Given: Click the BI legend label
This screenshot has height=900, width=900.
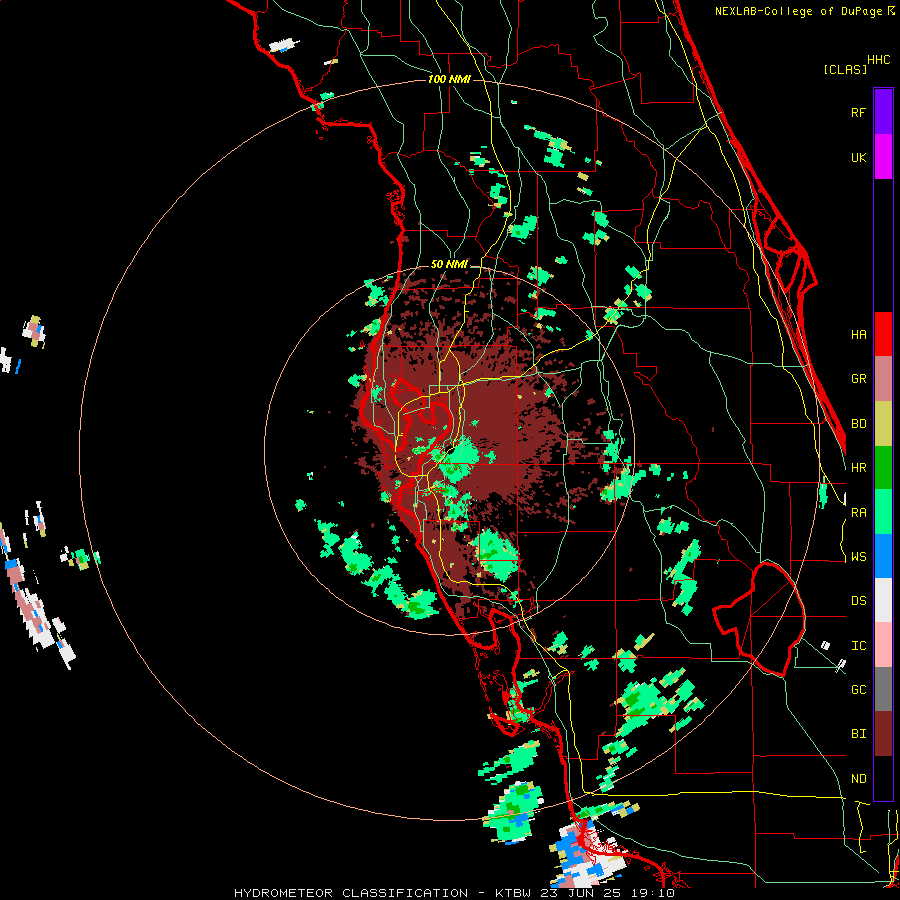Looking at the screenshot, I should coord(858,734).
